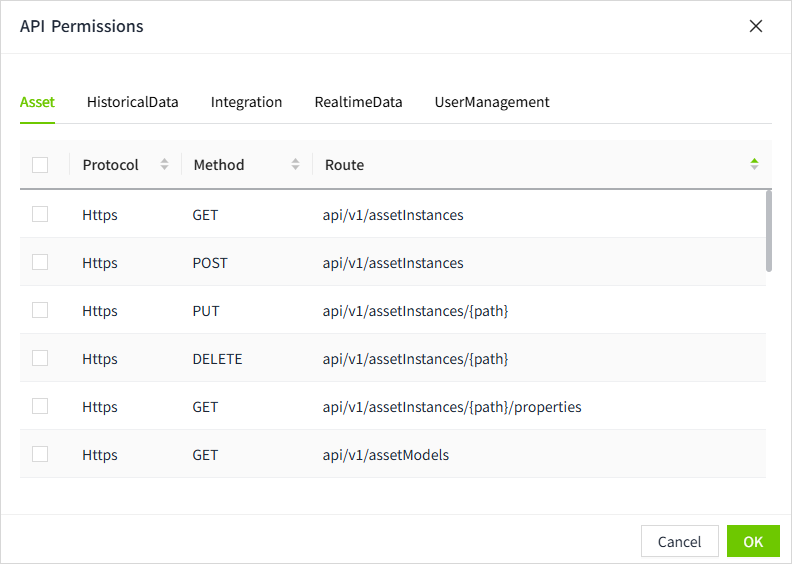The image size is (792, 564).
Task: Select the UserManagement tab
Action: click(x=491, y=102)
